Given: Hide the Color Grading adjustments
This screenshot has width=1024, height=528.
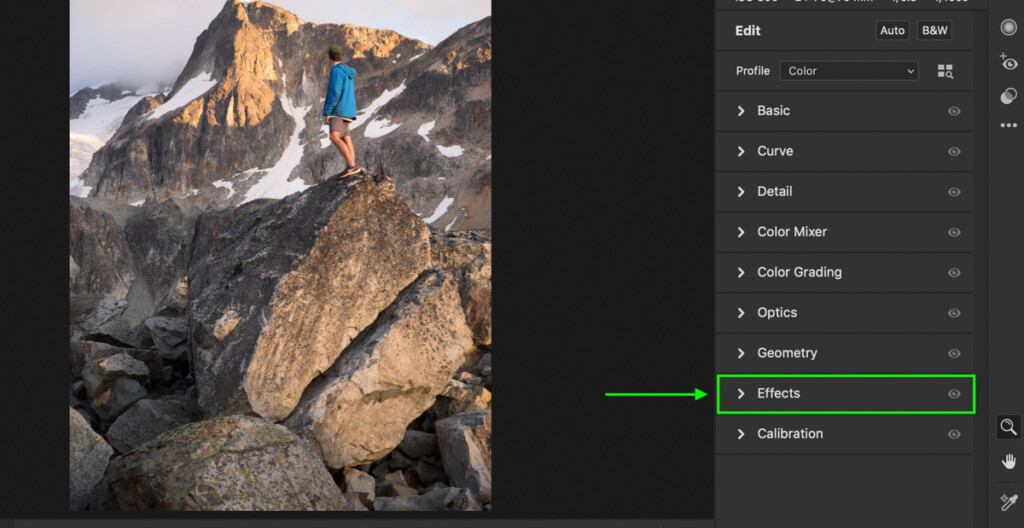Looking at the screenshot, I should click(x=954, y=272).
